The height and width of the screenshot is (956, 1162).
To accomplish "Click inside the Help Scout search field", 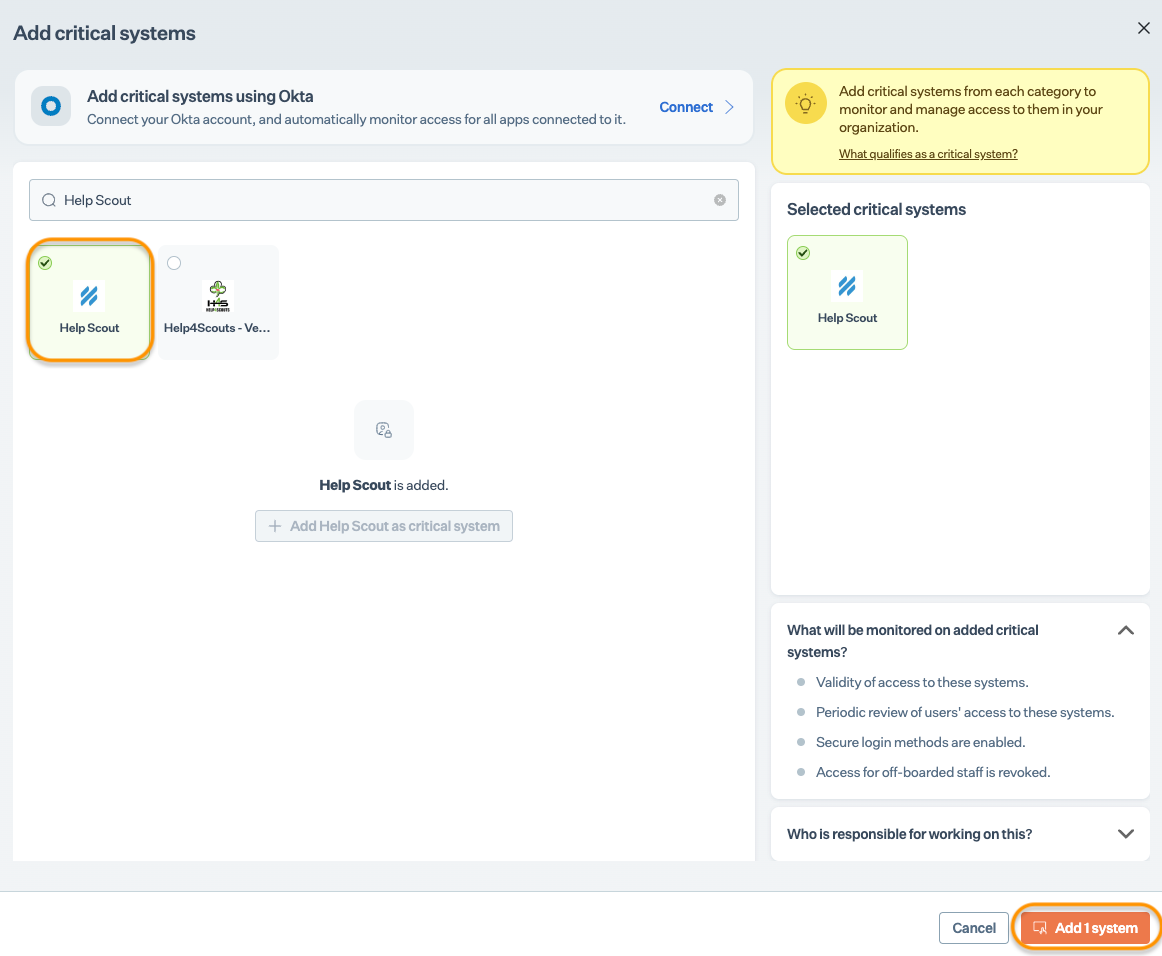I will (x=384, y=200).
